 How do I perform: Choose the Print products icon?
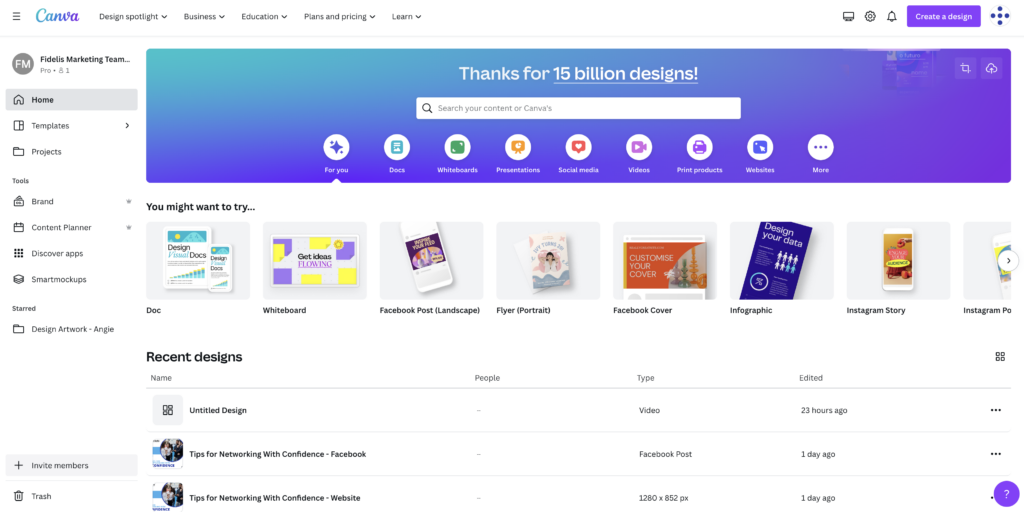tap(699, 147)
